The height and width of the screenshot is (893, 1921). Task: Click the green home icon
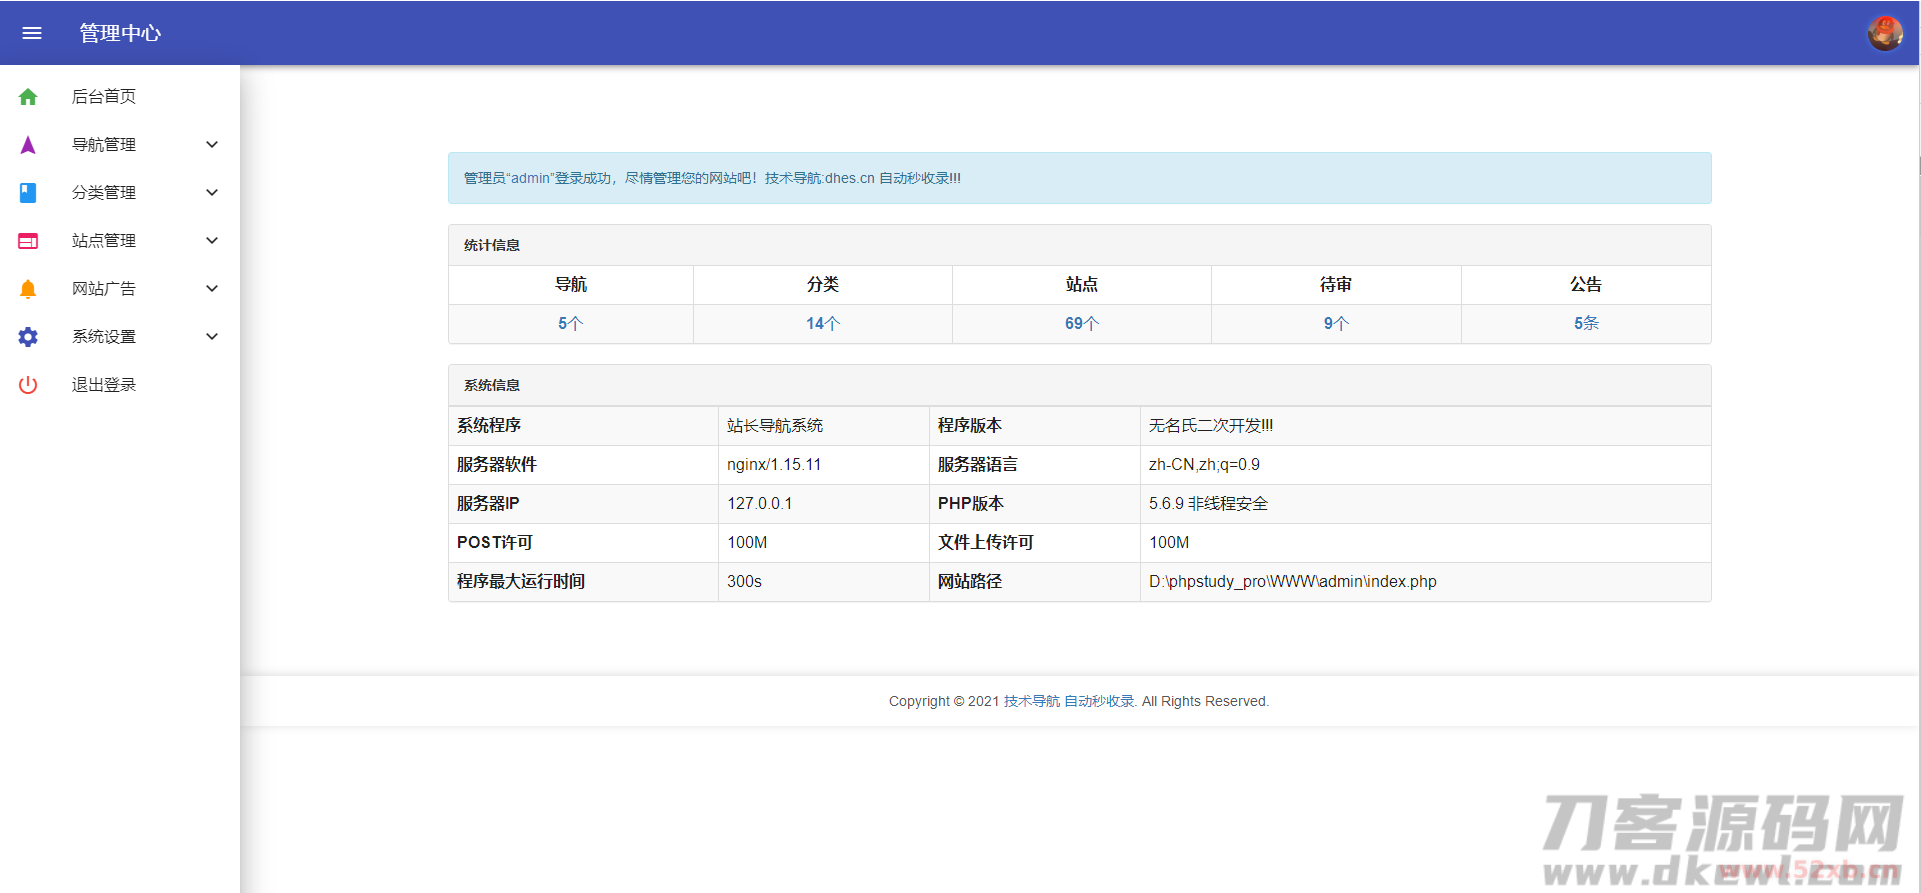(x=28, y=97)
